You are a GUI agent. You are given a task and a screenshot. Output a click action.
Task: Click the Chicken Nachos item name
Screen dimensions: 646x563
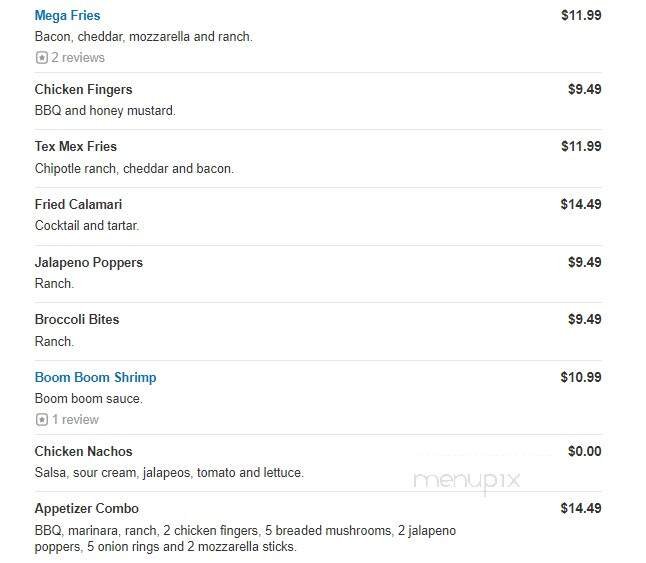[x=83, y=452]
